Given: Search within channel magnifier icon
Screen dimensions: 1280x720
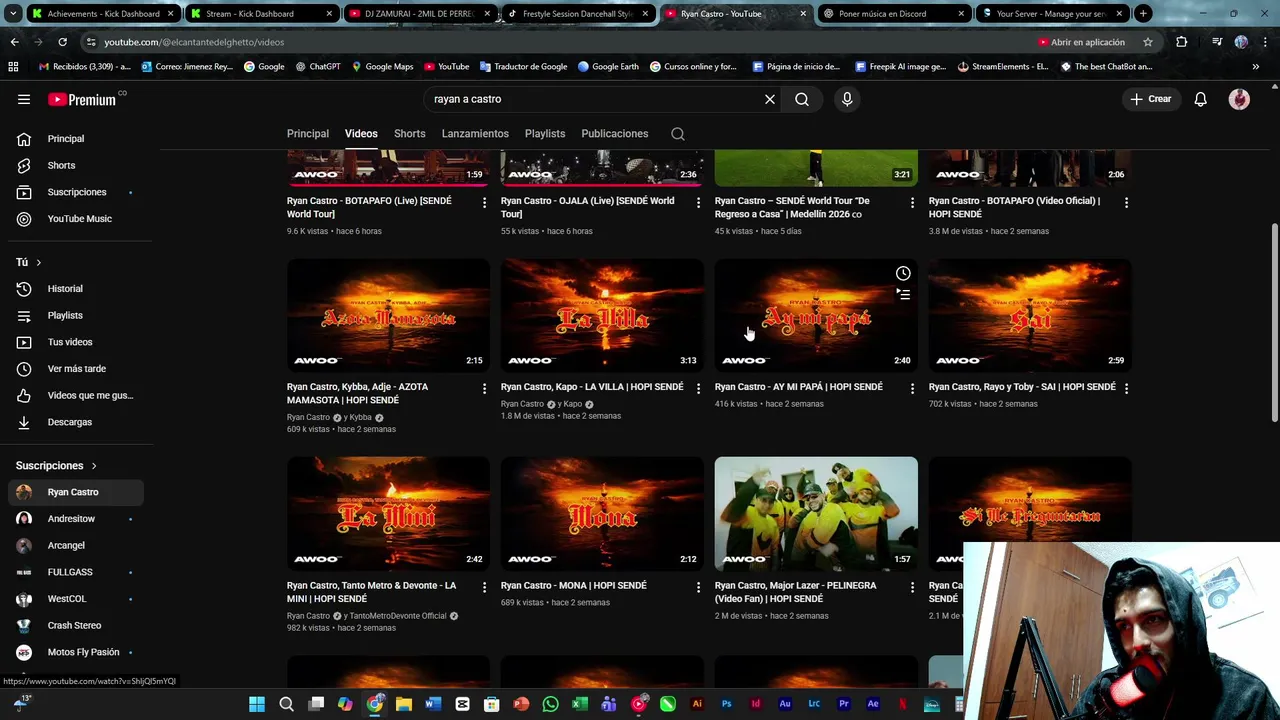Looking at the screenshot, I should pos(678,134).
